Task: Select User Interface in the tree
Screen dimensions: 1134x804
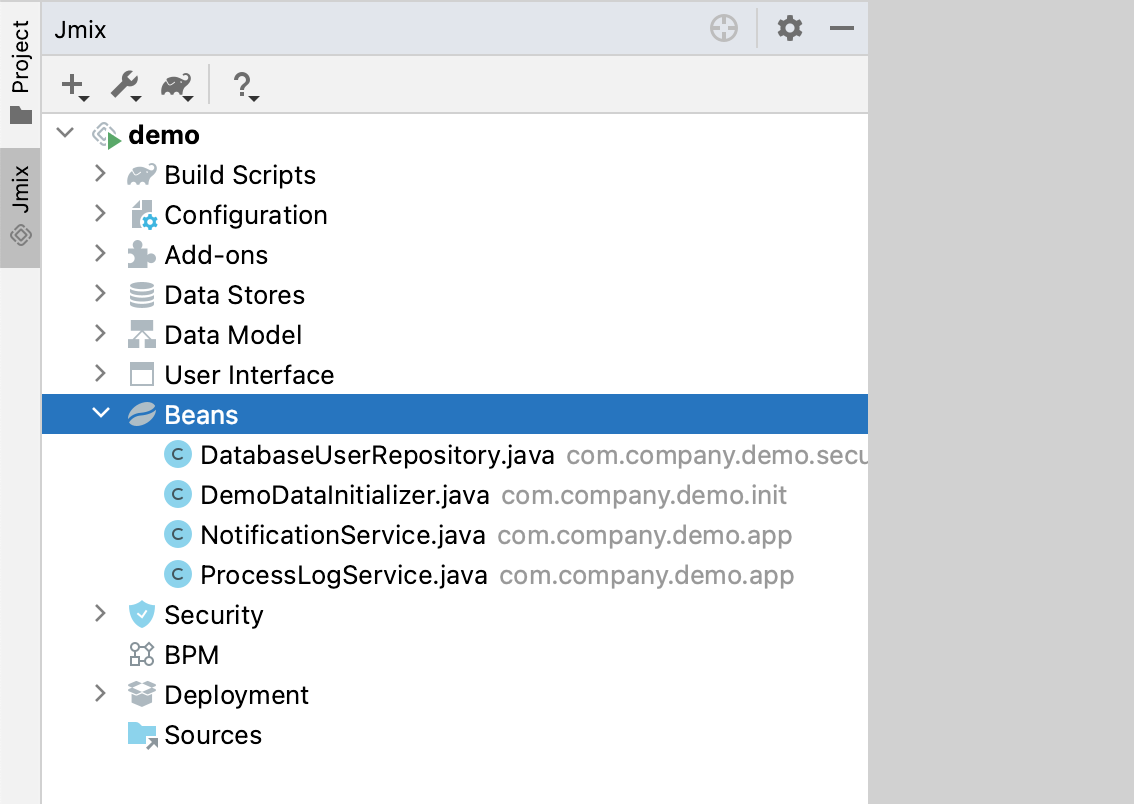Action: 250,375
